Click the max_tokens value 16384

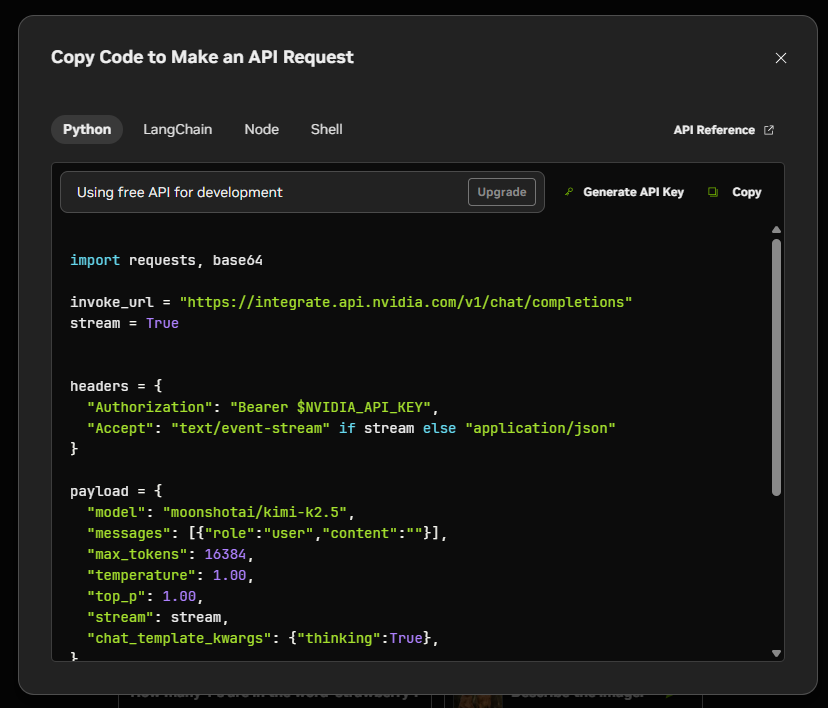[x=225, y=554]
